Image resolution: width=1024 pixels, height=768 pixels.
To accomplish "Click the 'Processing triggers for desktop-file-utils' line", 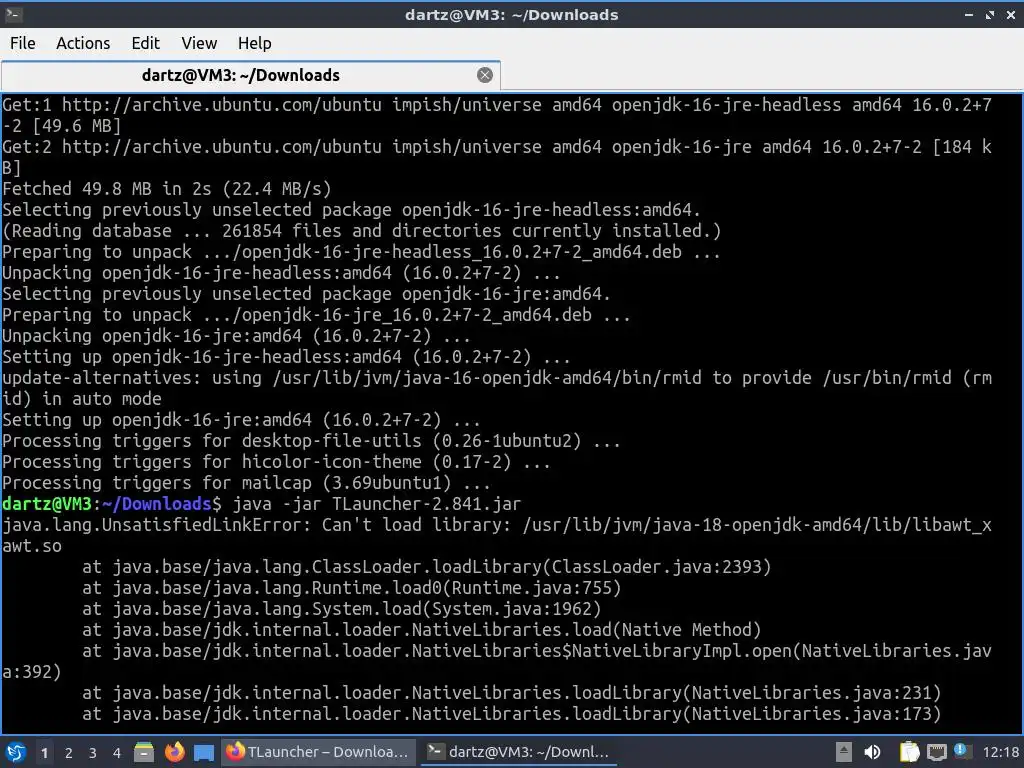I will pyautogui.click(x=311, y=441).
